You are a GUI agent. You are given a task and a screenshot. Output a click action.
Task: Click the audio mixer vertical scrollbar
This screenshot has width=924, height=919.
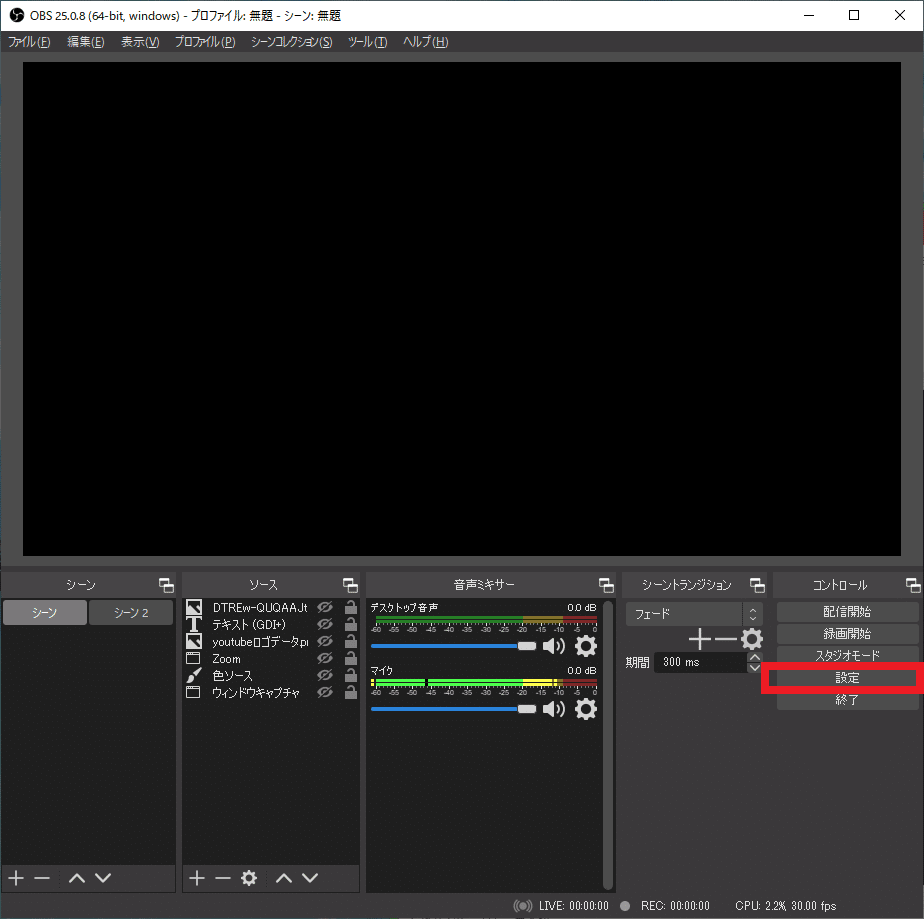(608, 745)
